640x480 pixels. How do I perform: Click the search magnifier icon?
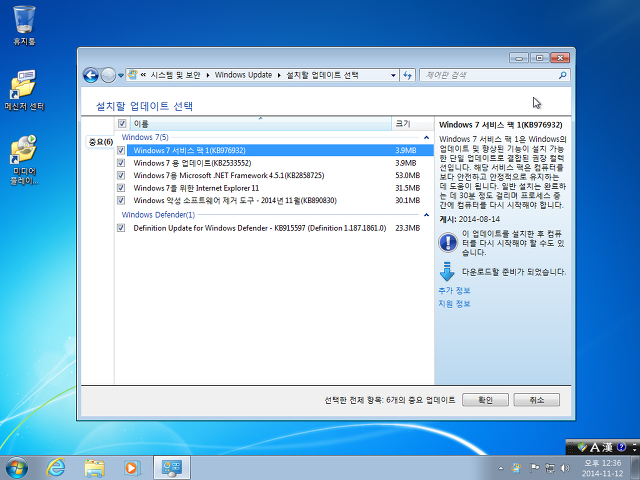[563, 75]
